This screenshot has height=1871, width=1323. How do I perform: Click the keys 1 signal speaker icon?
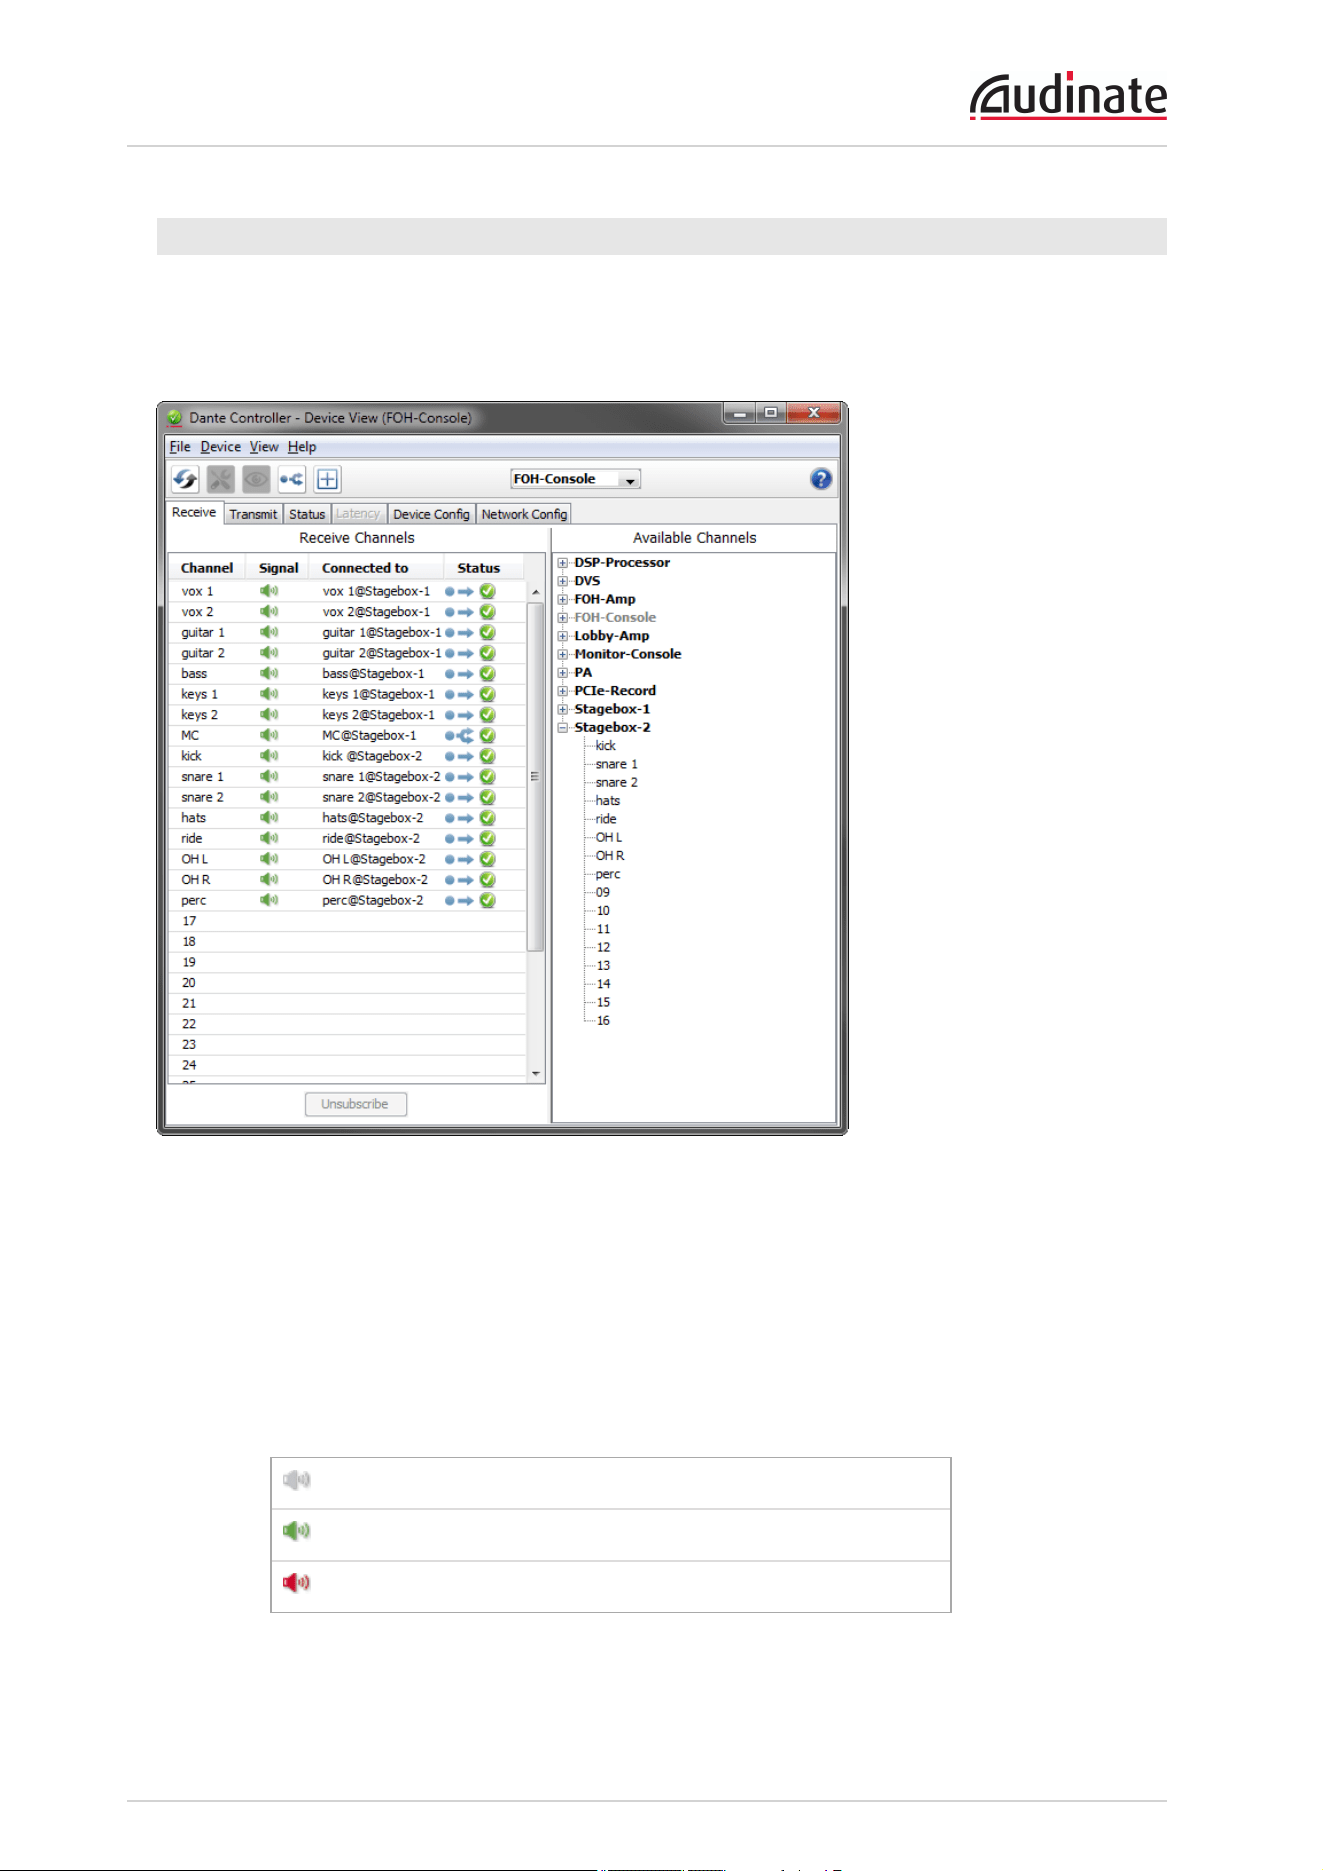click(269, 694)
